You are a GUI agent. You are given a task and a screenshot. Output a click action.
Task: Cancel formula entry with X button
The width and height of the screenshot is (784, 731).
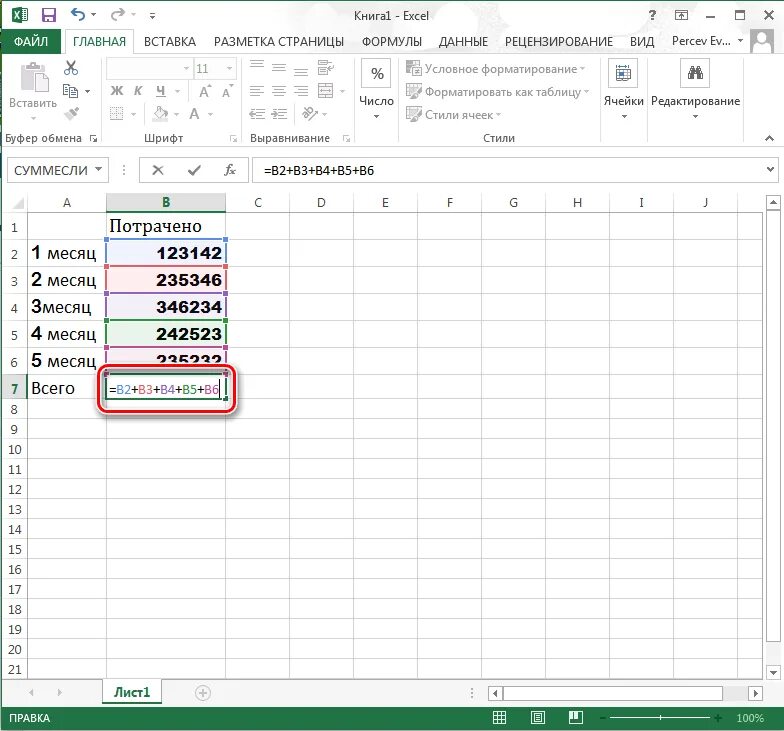tap(158, 170)
